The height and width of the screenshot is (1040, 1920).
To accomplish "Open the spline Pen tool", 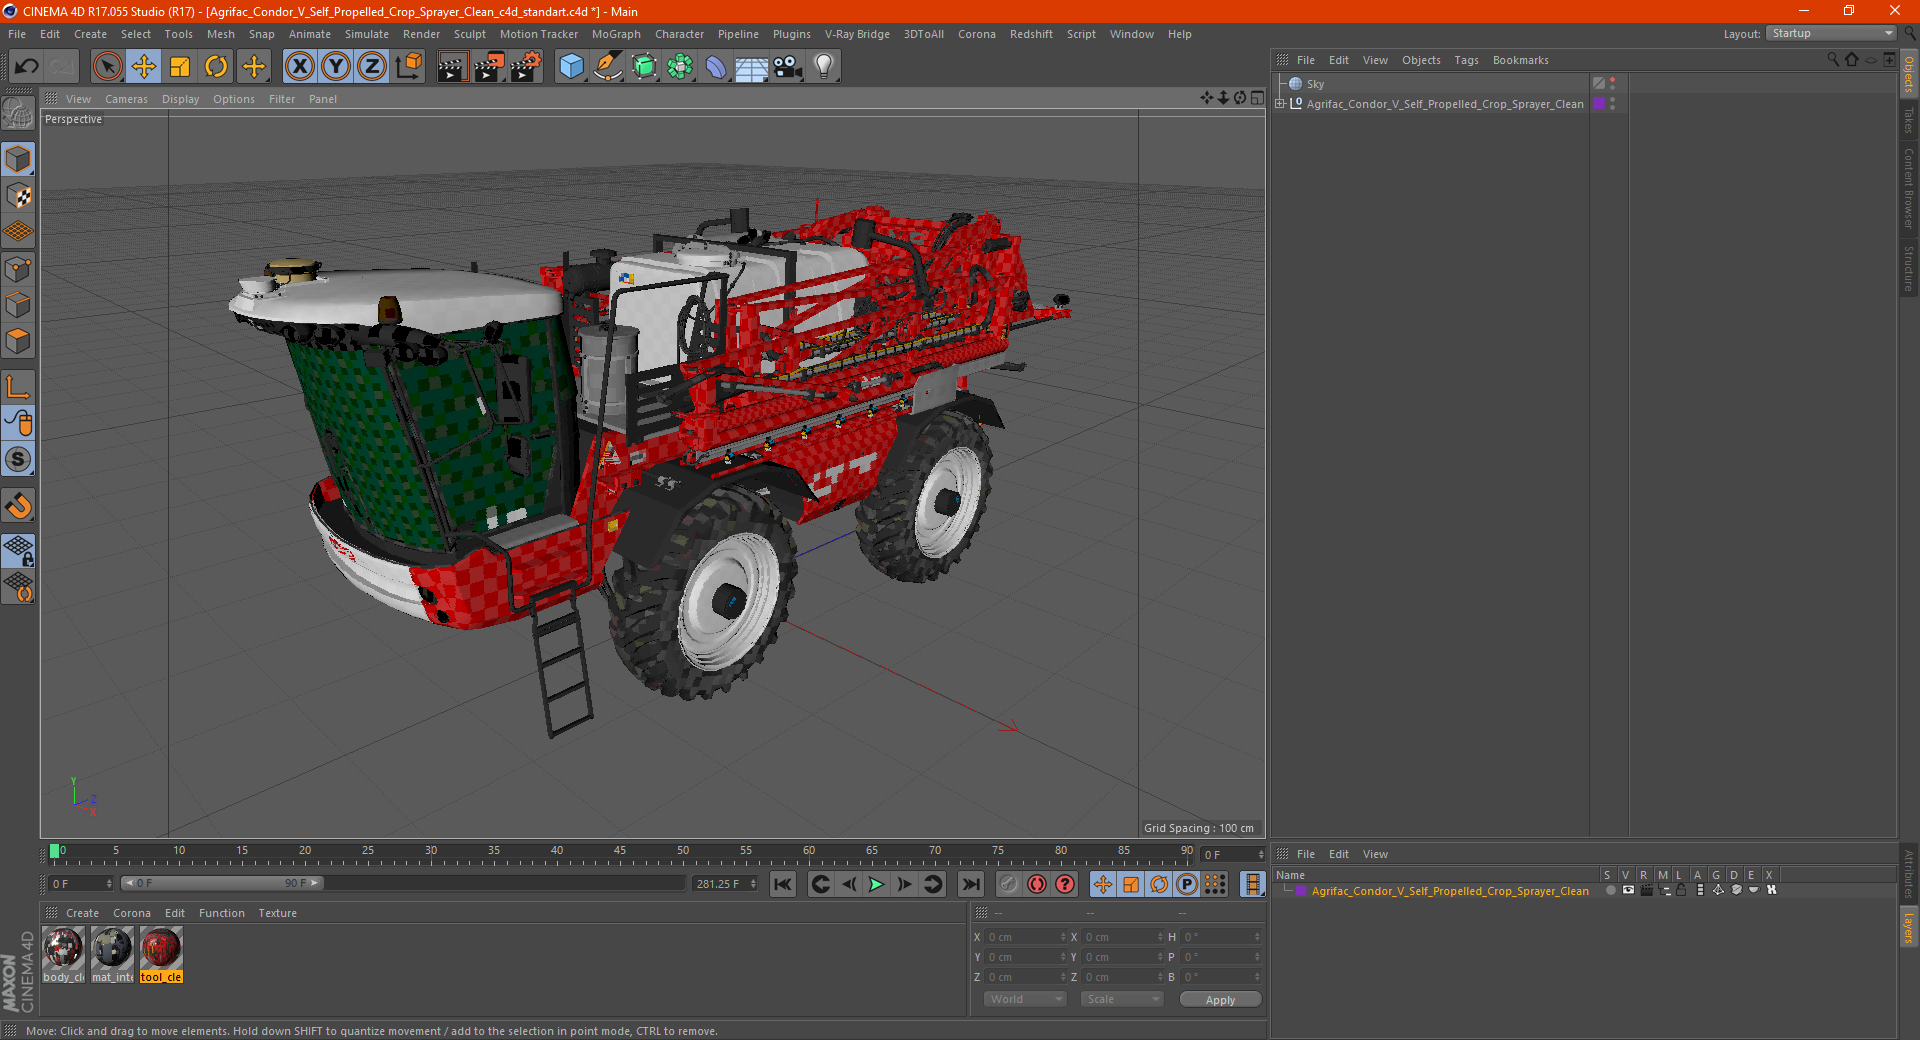I will (607, 67).
